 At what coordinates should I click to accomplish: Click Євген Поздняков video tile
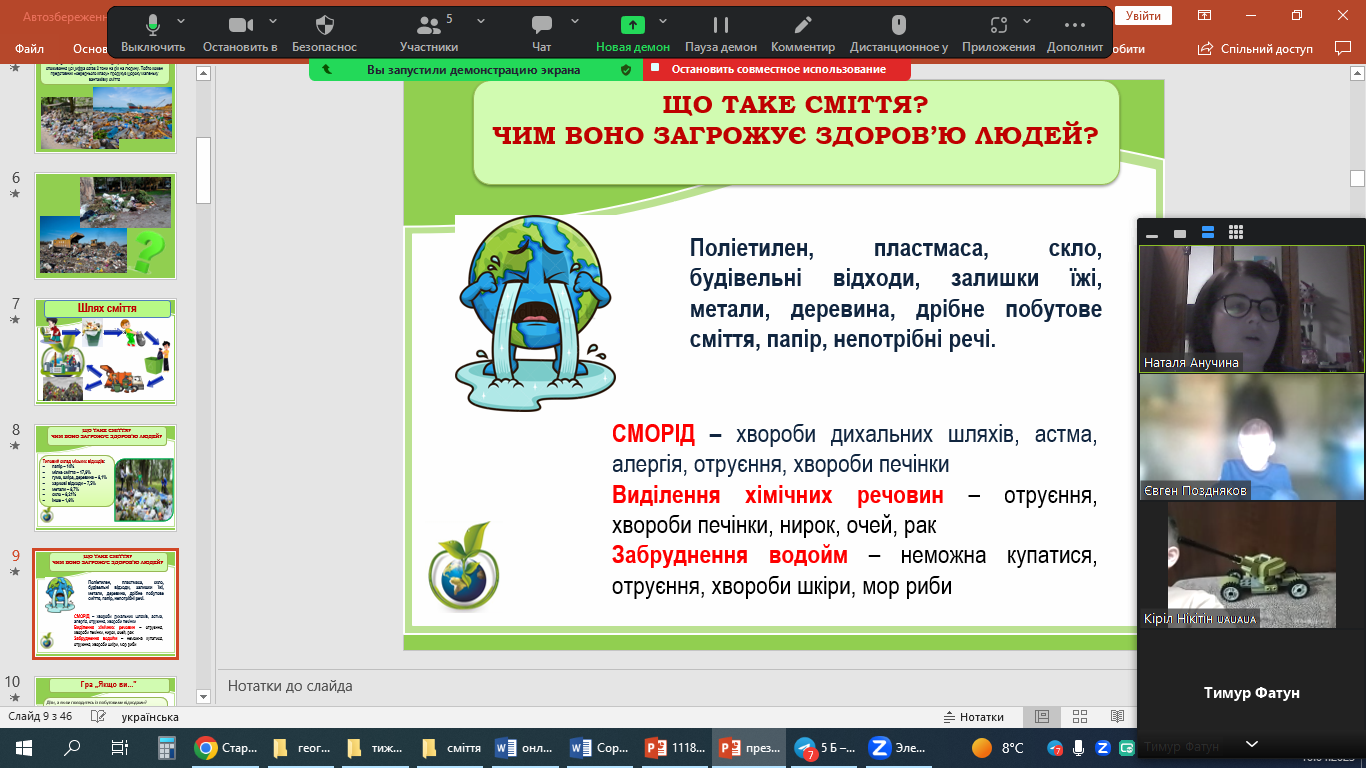[1252, 437]
